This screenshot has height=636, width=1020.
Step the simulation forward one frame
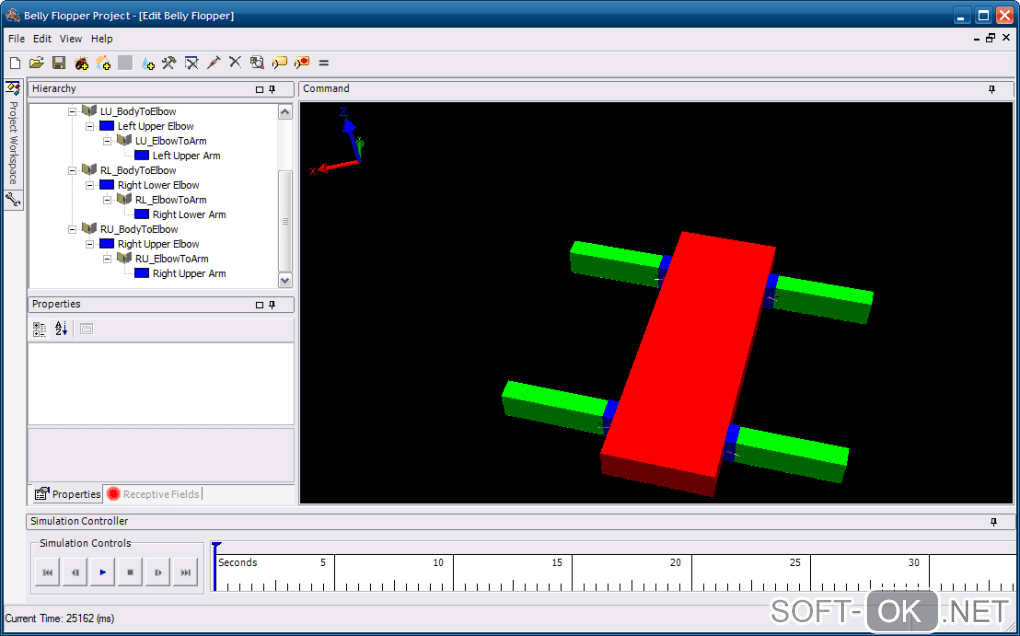[158, 572]
